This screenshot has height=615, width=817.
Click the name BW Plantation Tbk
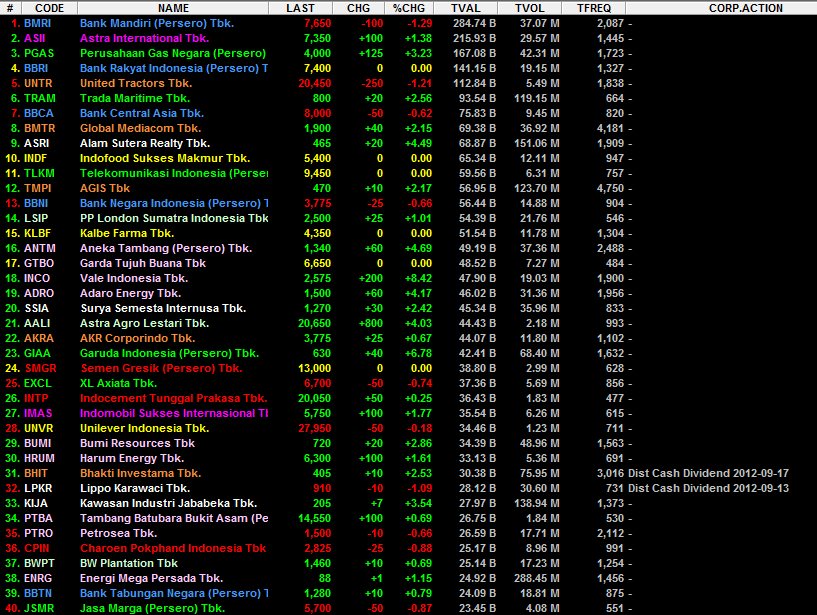pyautogui.click(x=129, y=564)
